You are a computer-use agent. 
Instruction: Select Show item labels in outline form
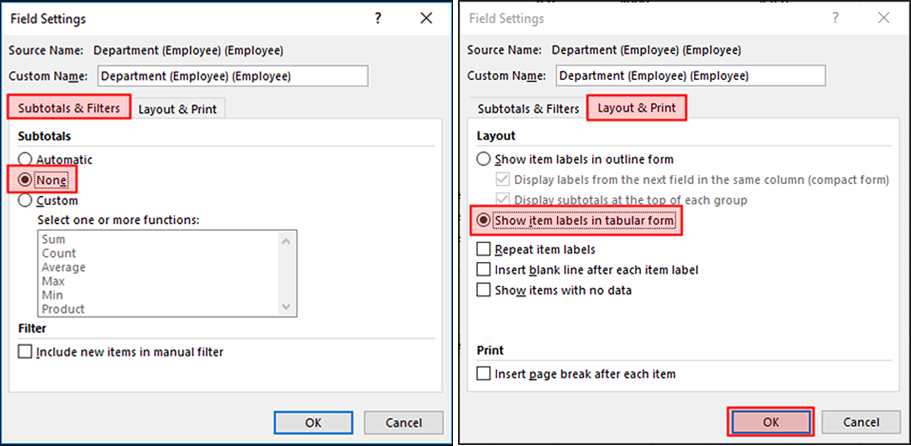pyautogui.click(x=485, y=159)
